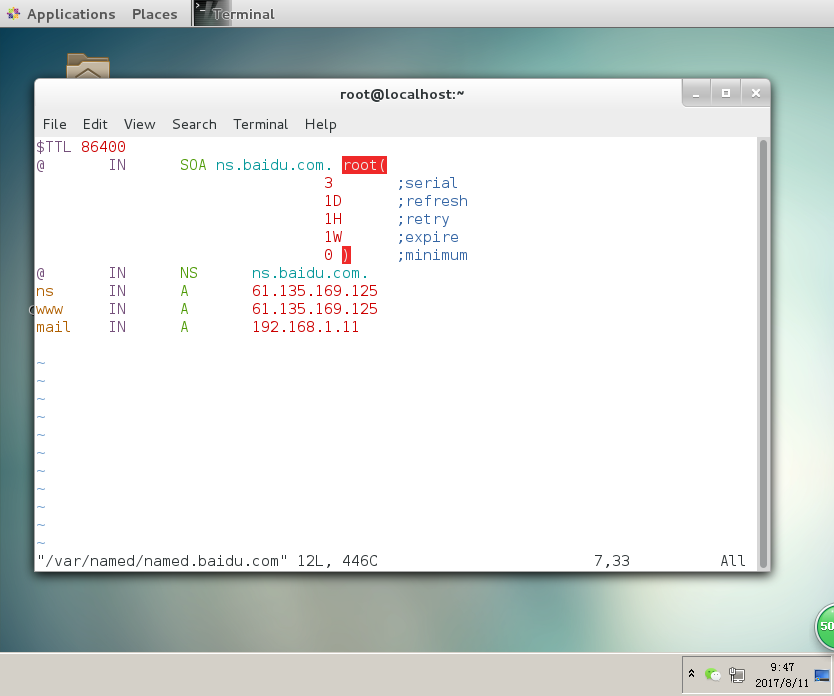Click the mail hostname entry
834x696 pixels.
(x=53, y=328)
